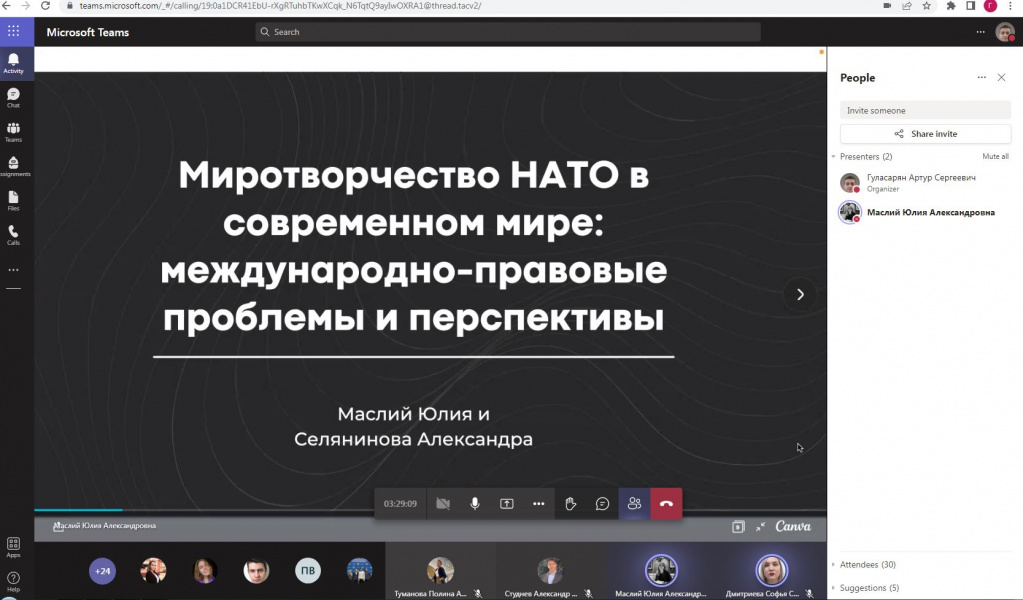Click the ПВ participant avatar
This screenshot has height=600, width=1023.
click(308, 571)
